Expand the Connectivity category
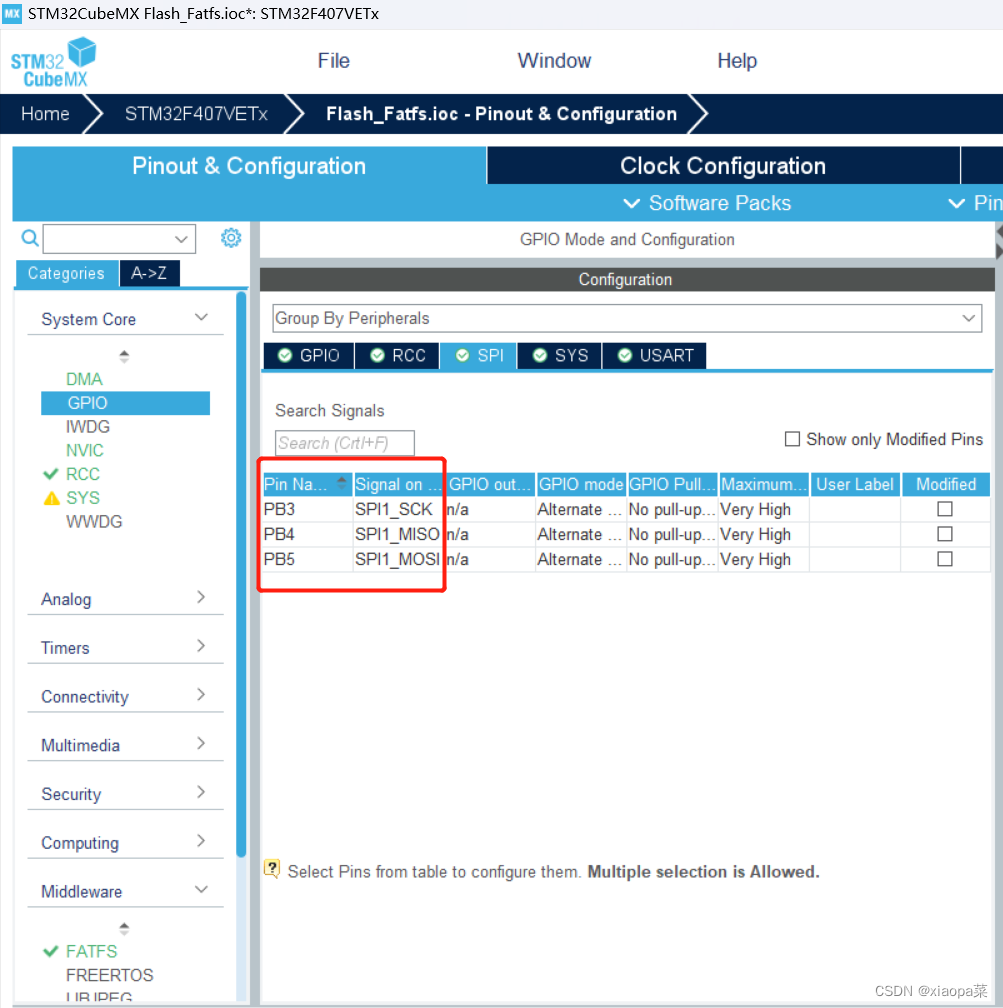The image size is (1003, 1008). click(x=201, y=695)
